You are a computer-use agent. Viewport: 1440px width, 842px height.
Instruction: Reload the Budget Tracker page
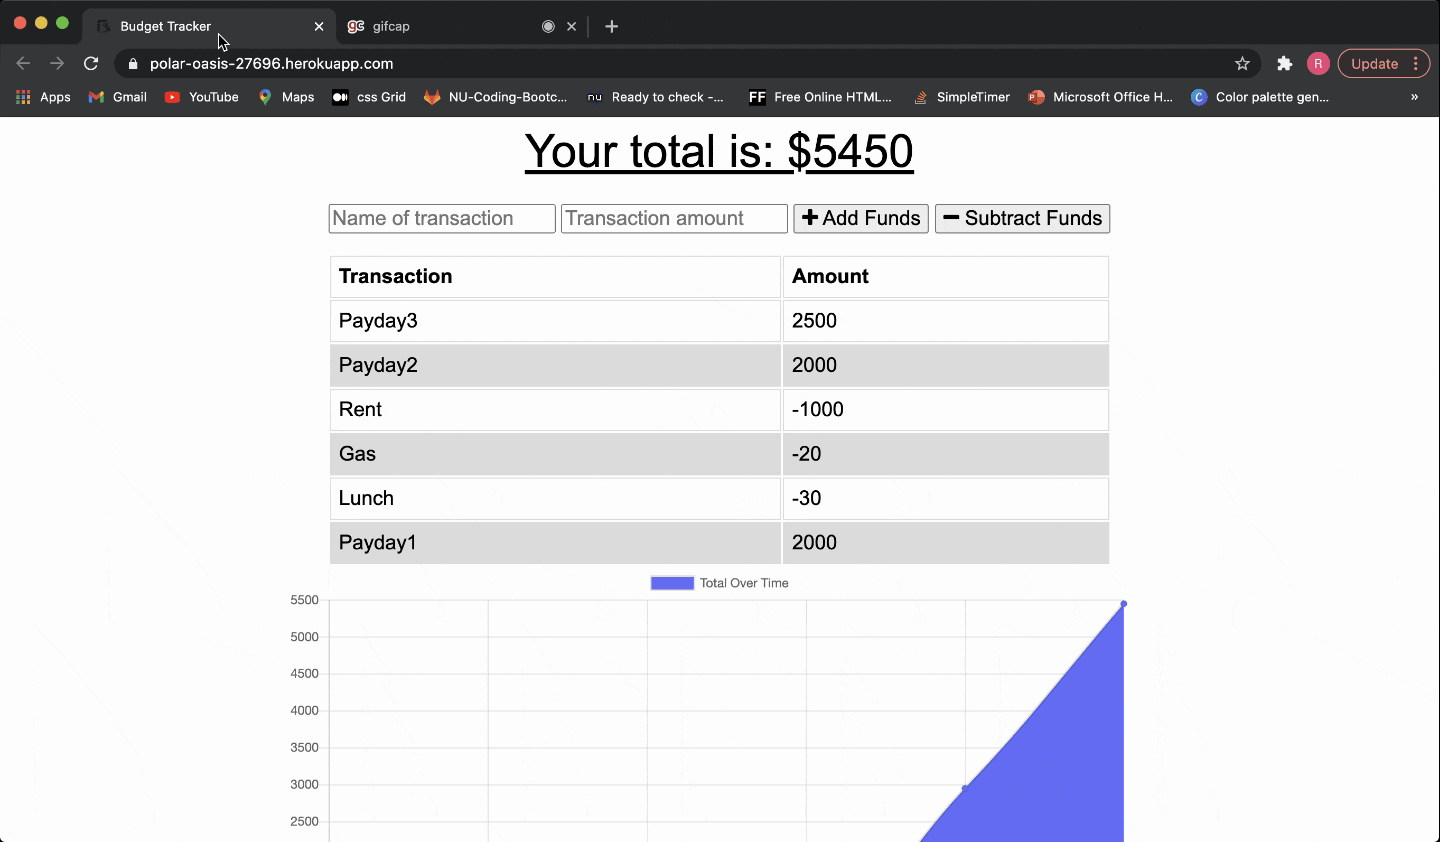pos(91,63)
